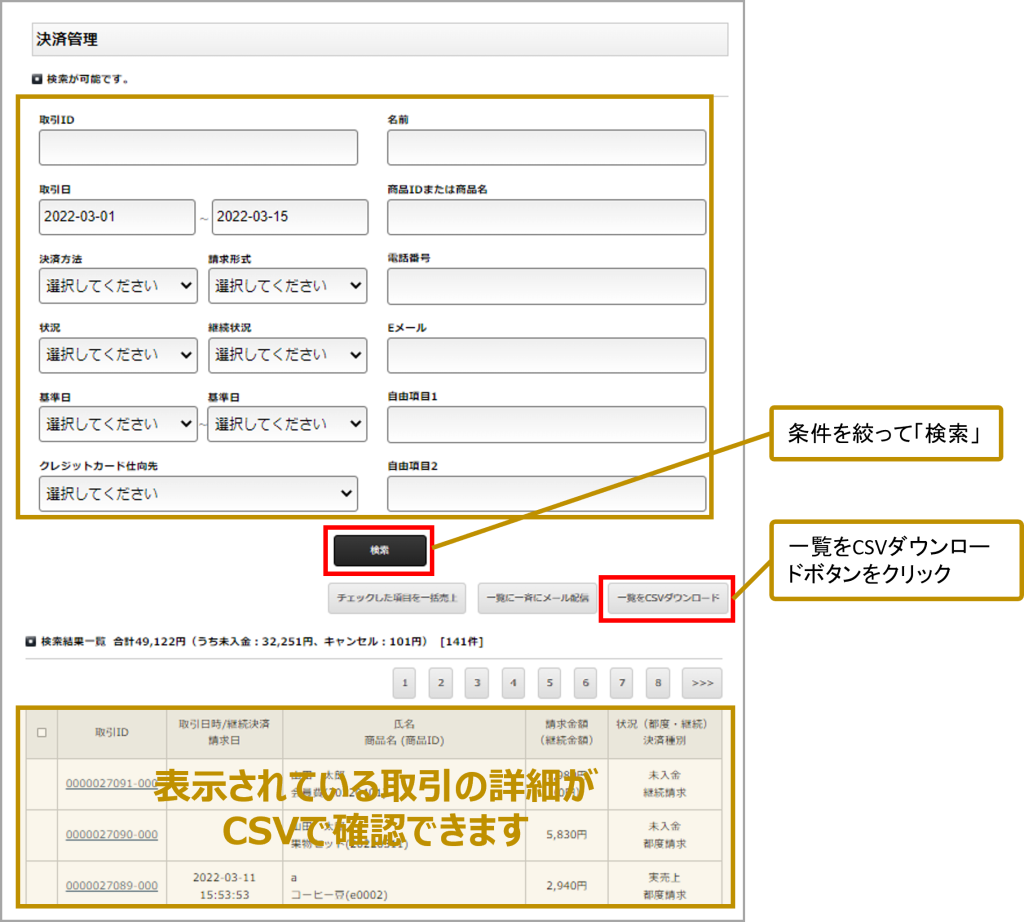Open the 状況 select box
Screen dimensions: 1024x922
118,355
